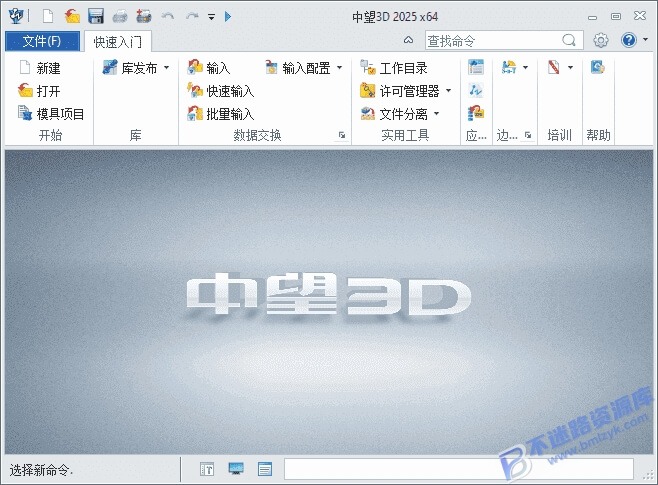Expand the 许可管理器 dropdown arrow
This screenshot has width=658, height=485.
tap(448, 91)
